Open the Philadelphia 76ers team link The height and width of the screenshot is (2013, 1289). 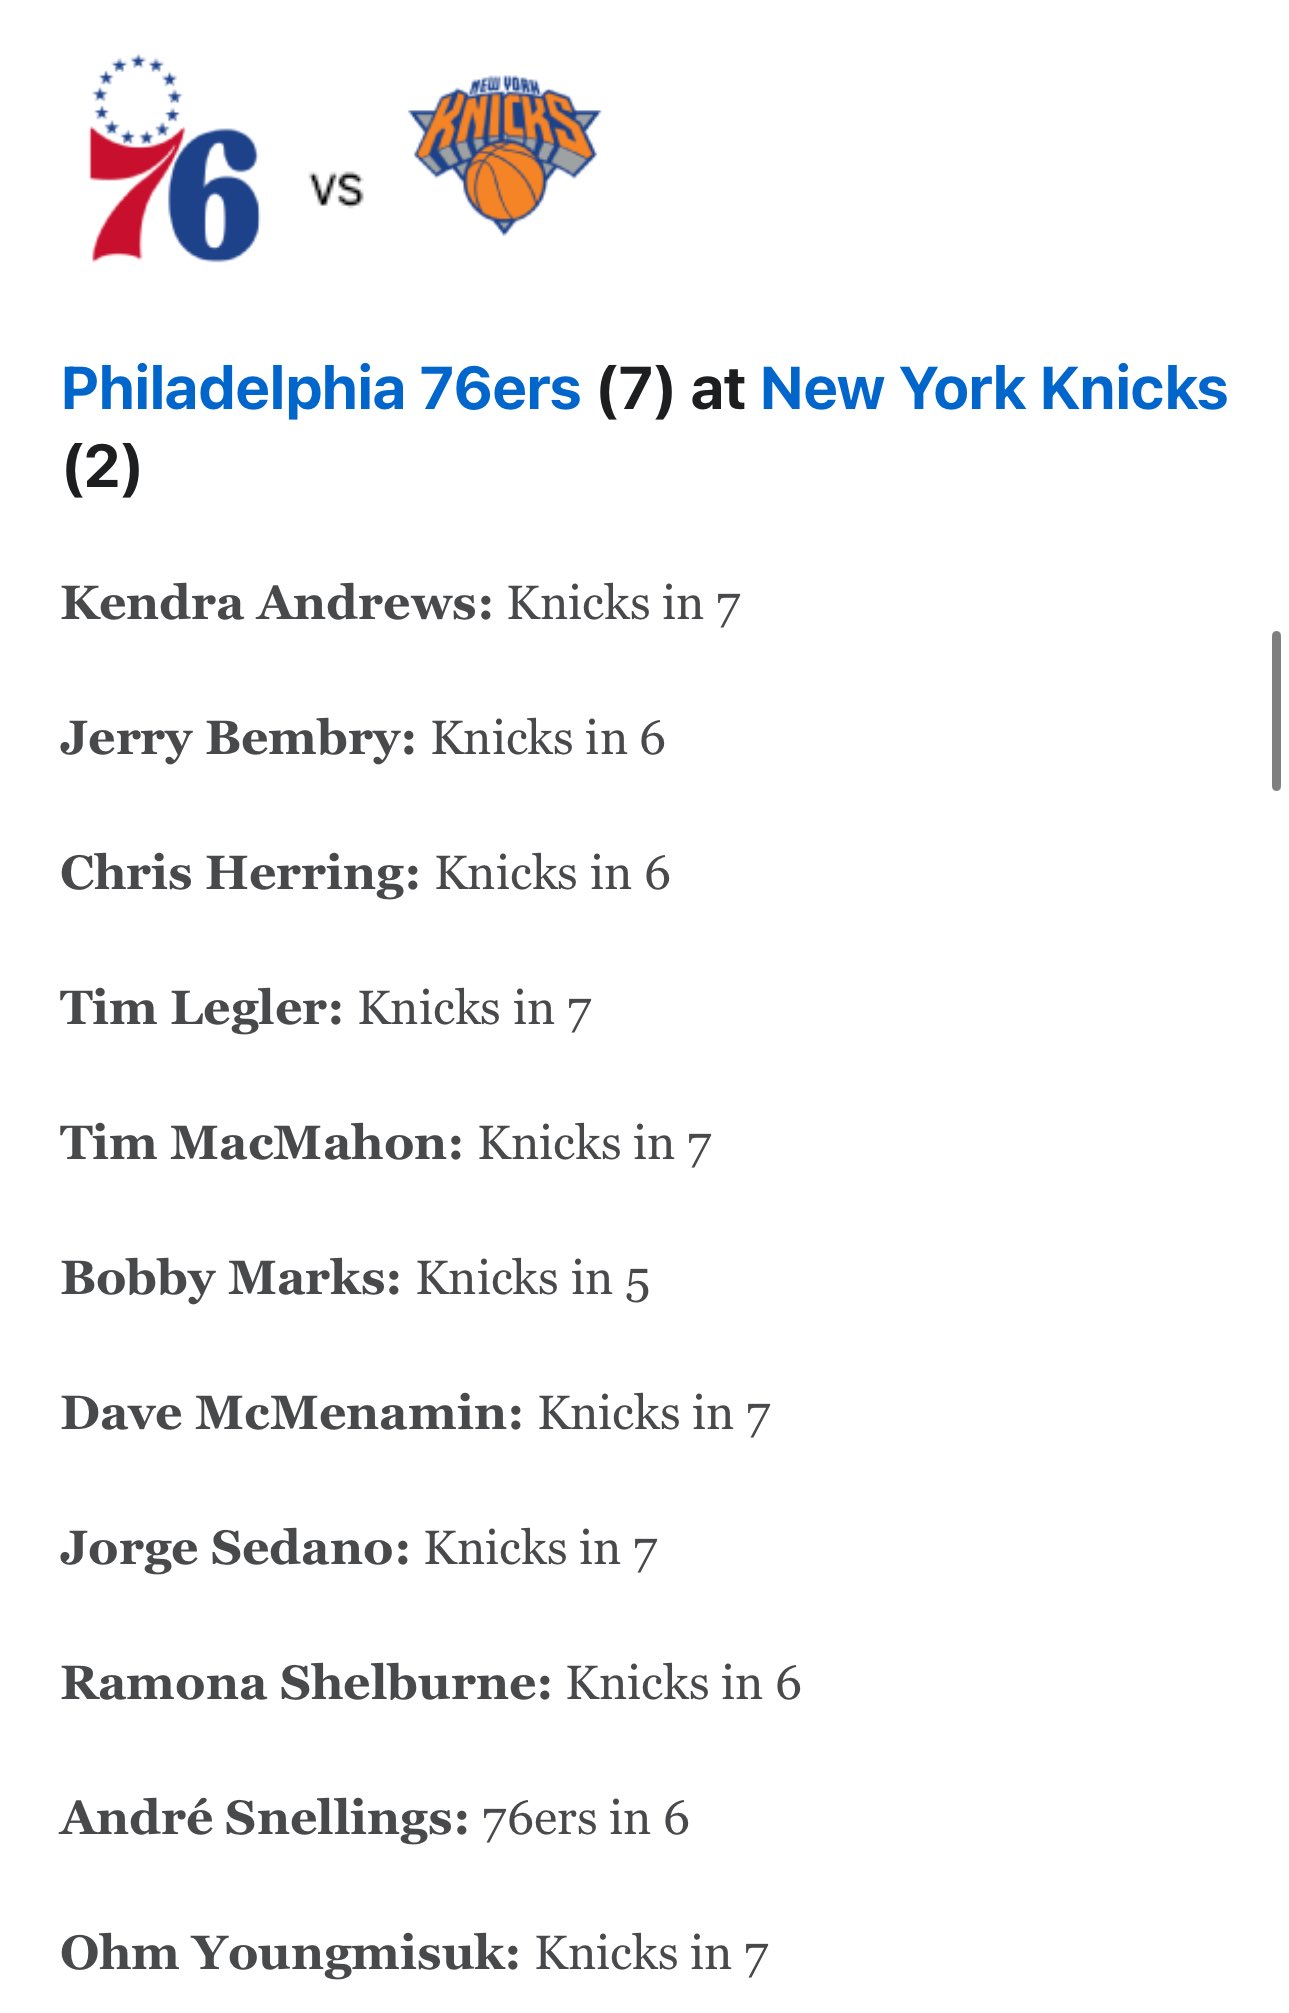321,389
